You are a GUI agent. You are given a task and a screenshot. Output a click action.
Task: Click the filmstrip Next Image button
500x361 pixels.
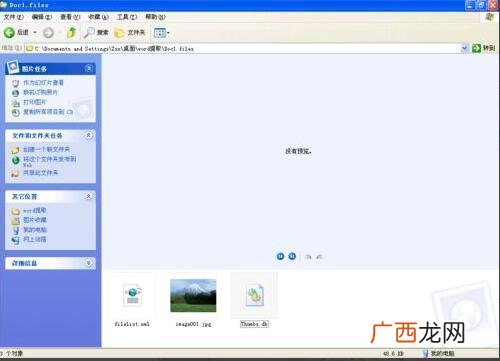tap(292, 256)
